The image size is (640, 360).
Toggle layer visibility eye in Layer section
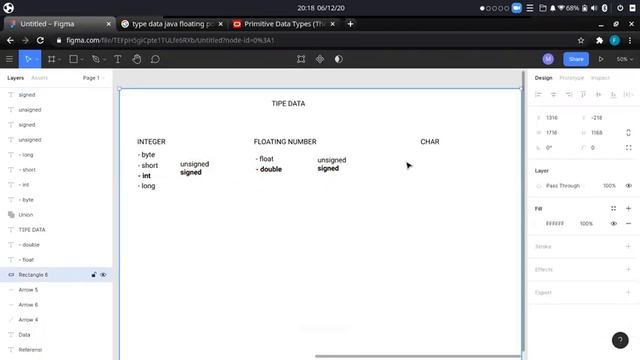point(629,186)
